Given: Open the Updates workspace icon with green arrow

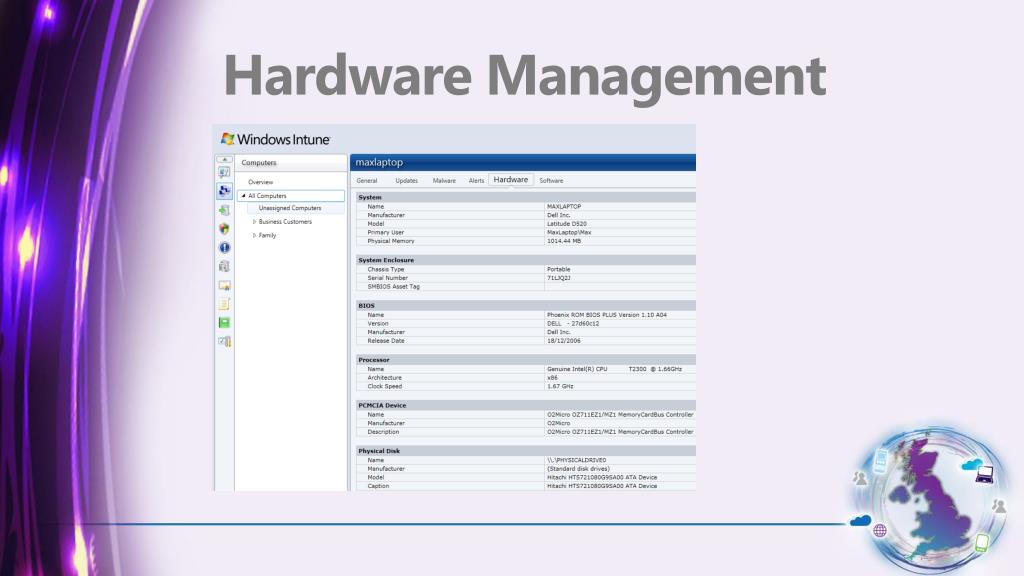Looking at the screenshot, I should pyautogui.click(x=224, y=210).
